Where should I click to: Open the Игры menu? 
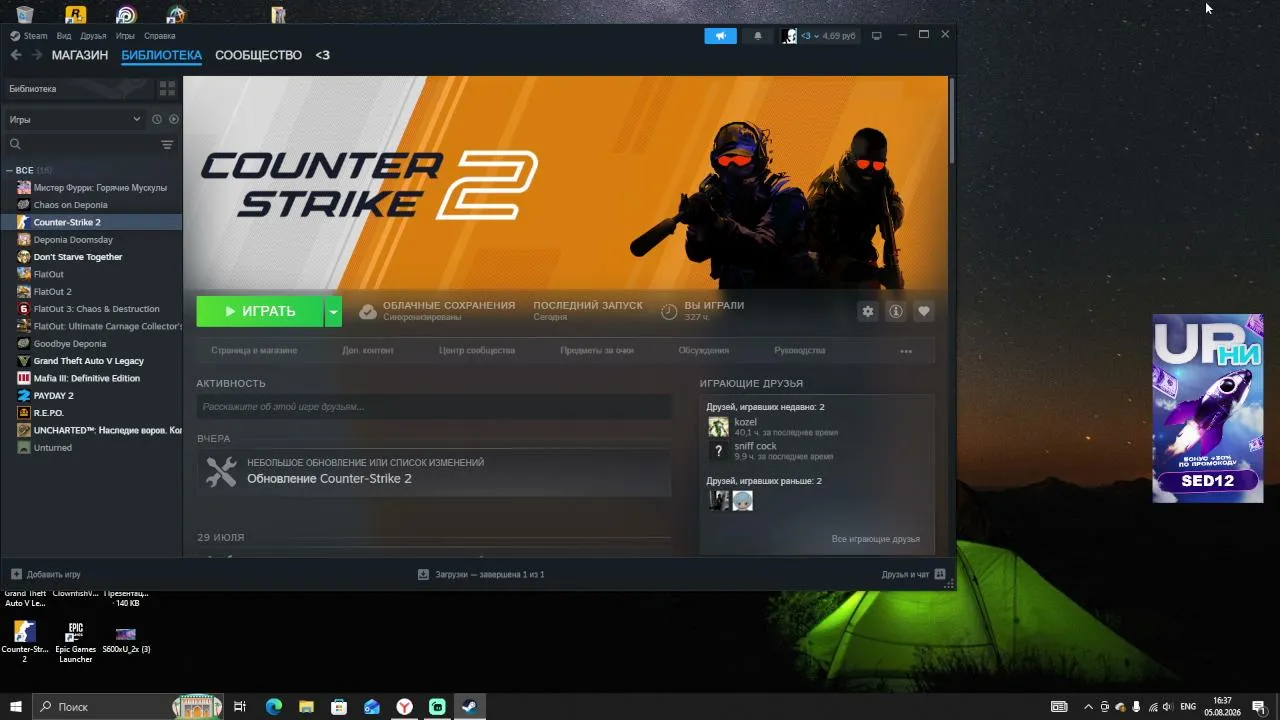(125, 36)
